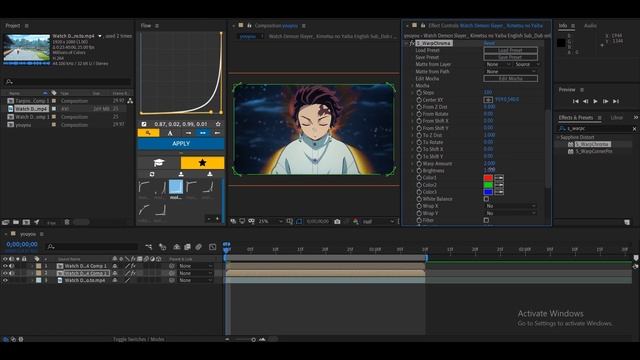This screenshot has width=640, height=360.
Task: Click the Load Preset button
Action: tap(511, 50)
